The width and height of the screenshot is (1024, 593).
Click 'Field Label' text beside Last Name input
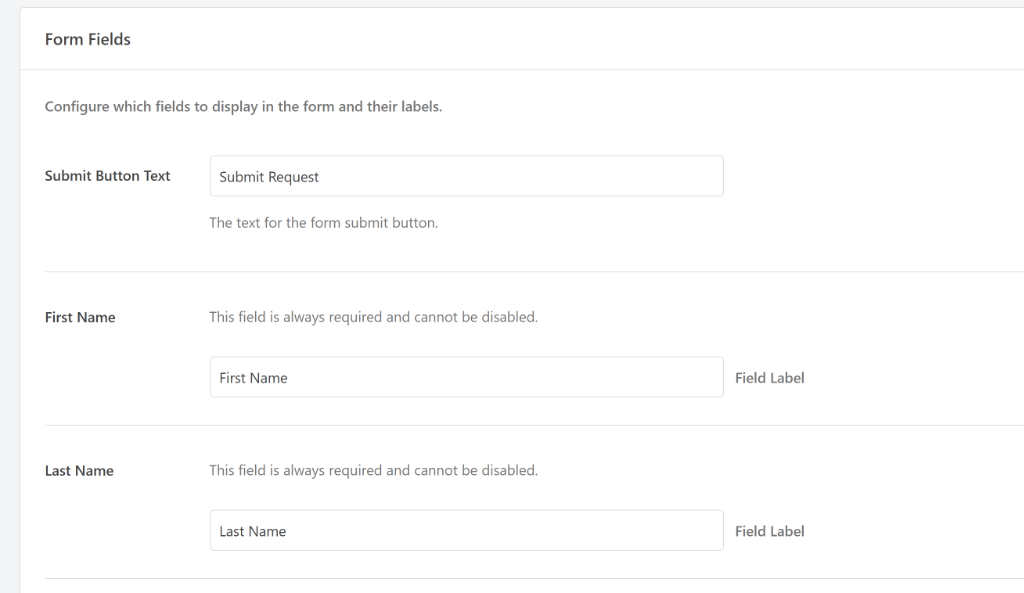[769, 531]
